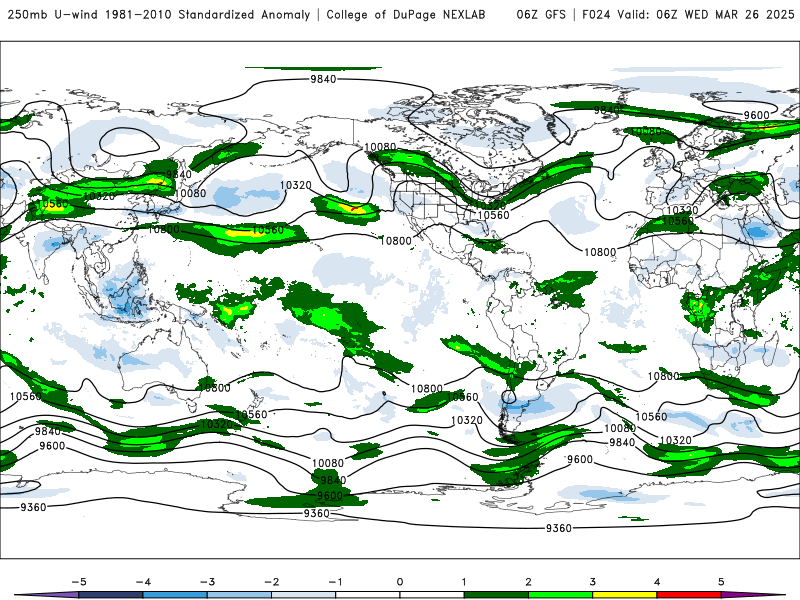The width and height of the screenshot is (800, 600).
Task: Click the colorbar tick label "0"
Action: pyautogui.click(x=399, y=582)
